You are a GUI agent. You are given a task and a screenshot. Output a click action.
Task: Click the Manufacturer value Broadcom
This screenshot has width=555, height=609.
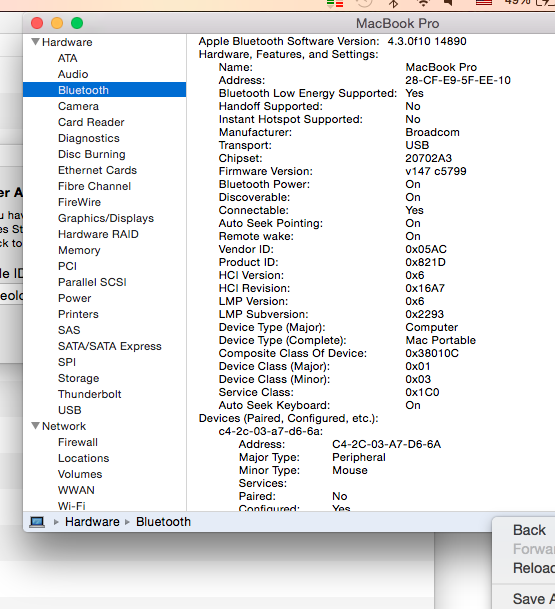click(x=433, y=132)
